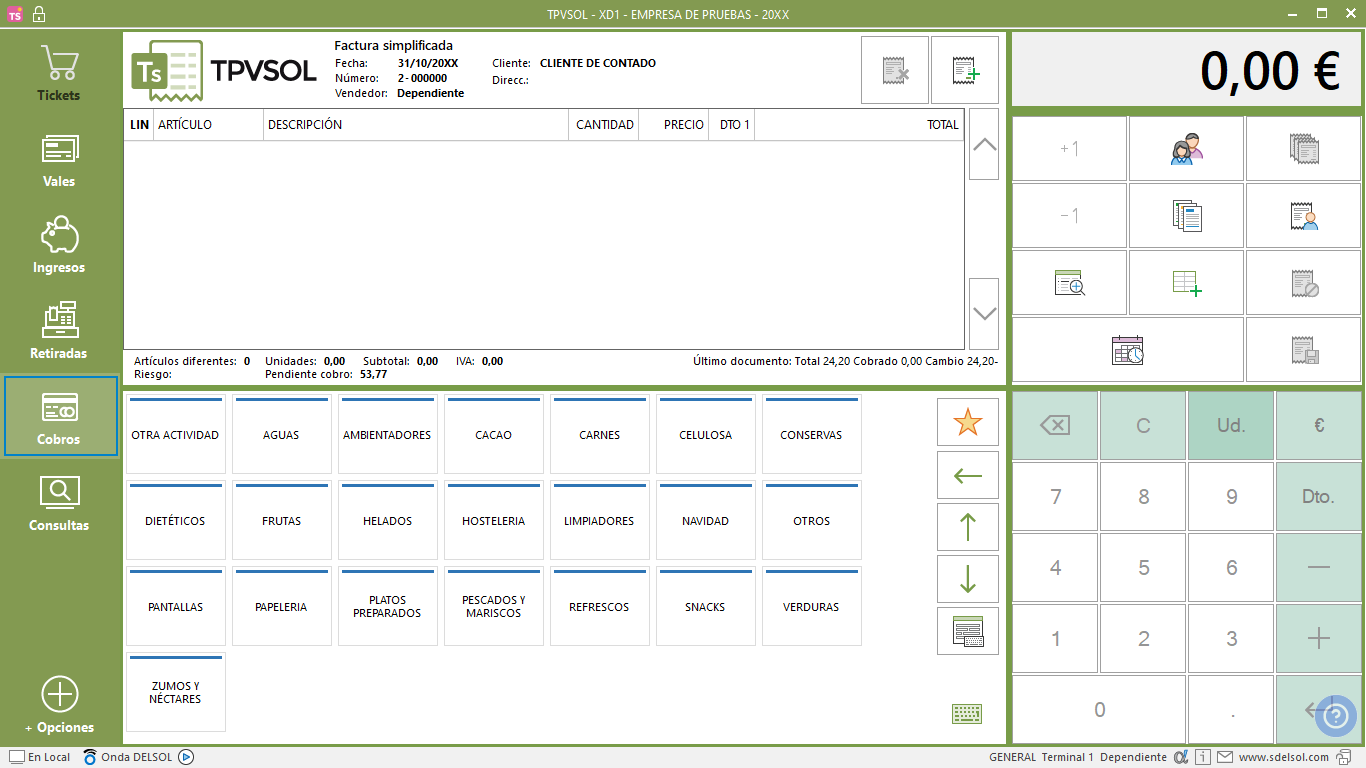Image resolution: width=1366 pixels, height=768 pixels.
Task: Select the REFRESCOS category
Action: pyautogui.click(x=599, y=607)
